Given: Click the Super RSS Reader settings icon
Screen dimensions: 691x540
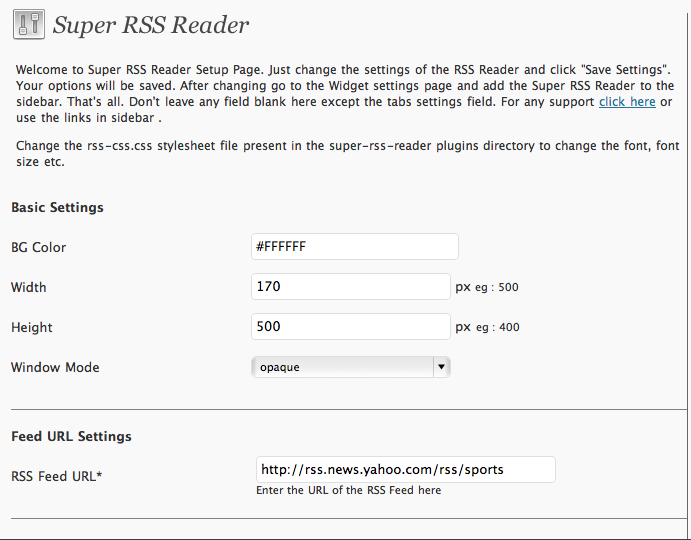Looking at the screenshot, I should pos(29,25).
